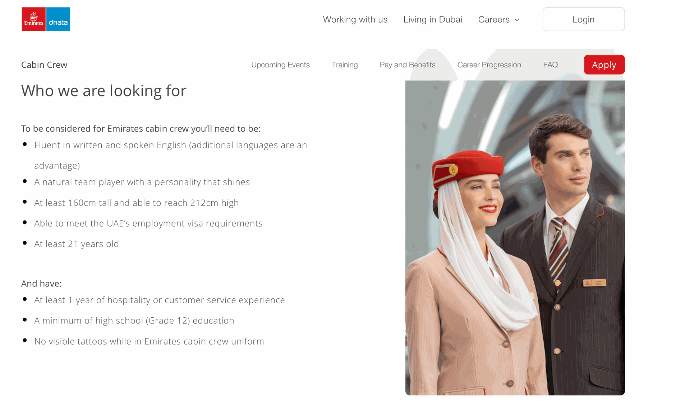This screenshot has width=690, height=403.
Task: Click the 21 years old requirement
Action: pos(76,244)
